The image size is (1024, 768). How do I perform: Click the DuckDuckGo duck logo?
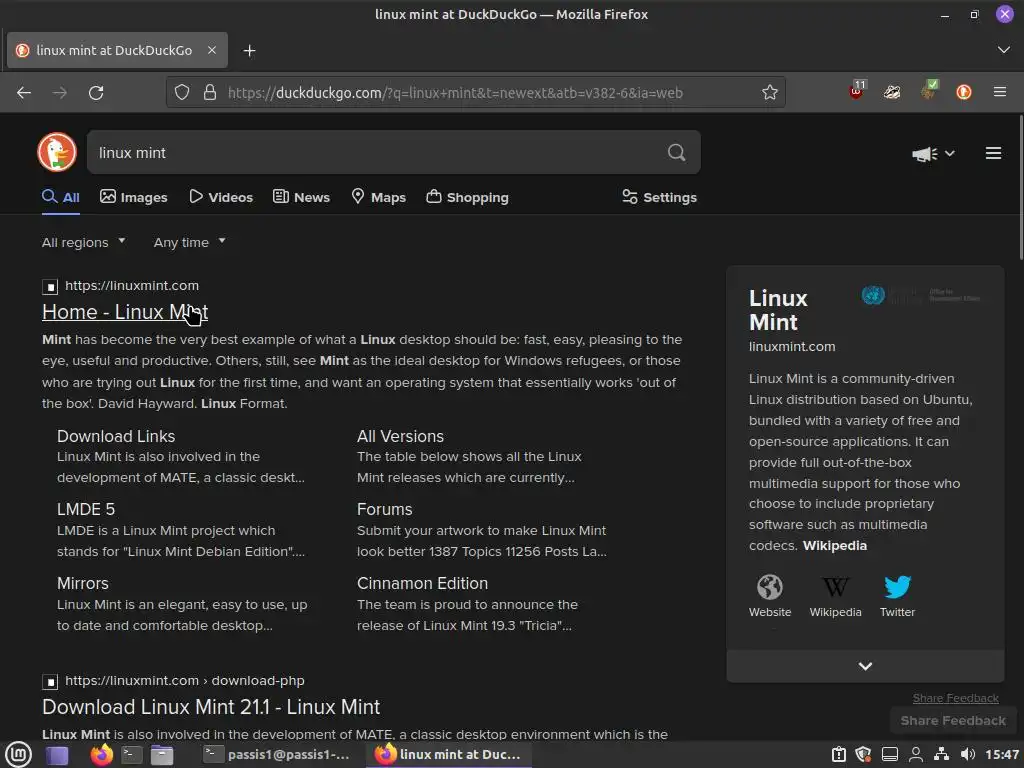(x=57, y=152)
